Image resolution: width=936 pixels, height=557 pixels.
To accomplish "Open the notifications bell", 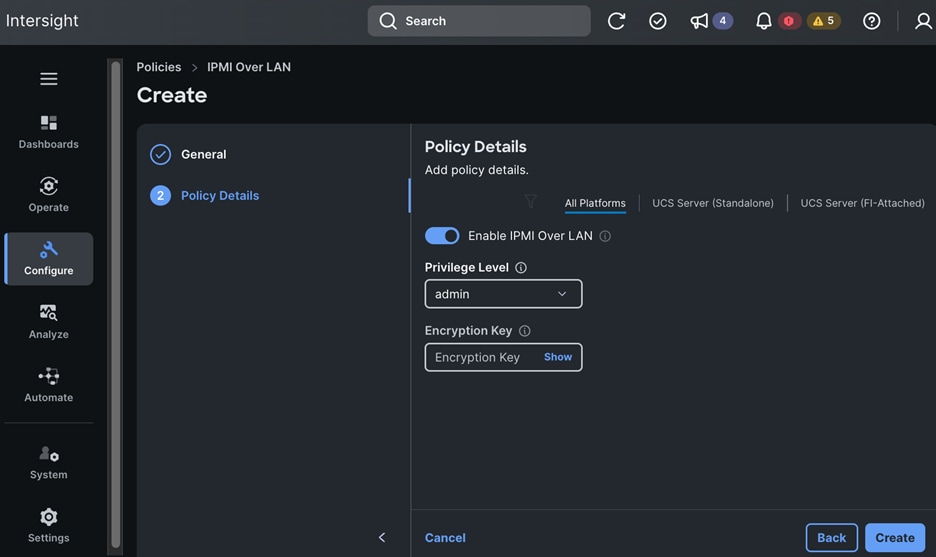I will [x=763, y=21].
